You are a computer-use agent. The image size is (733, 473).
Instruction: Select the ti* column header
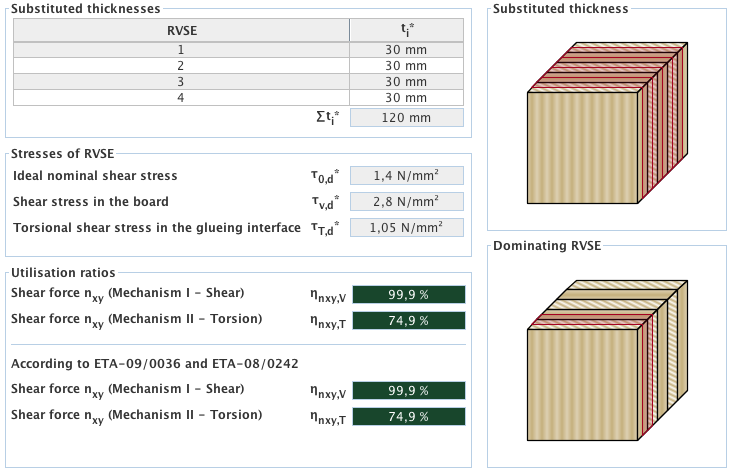(x=406, y=30)
